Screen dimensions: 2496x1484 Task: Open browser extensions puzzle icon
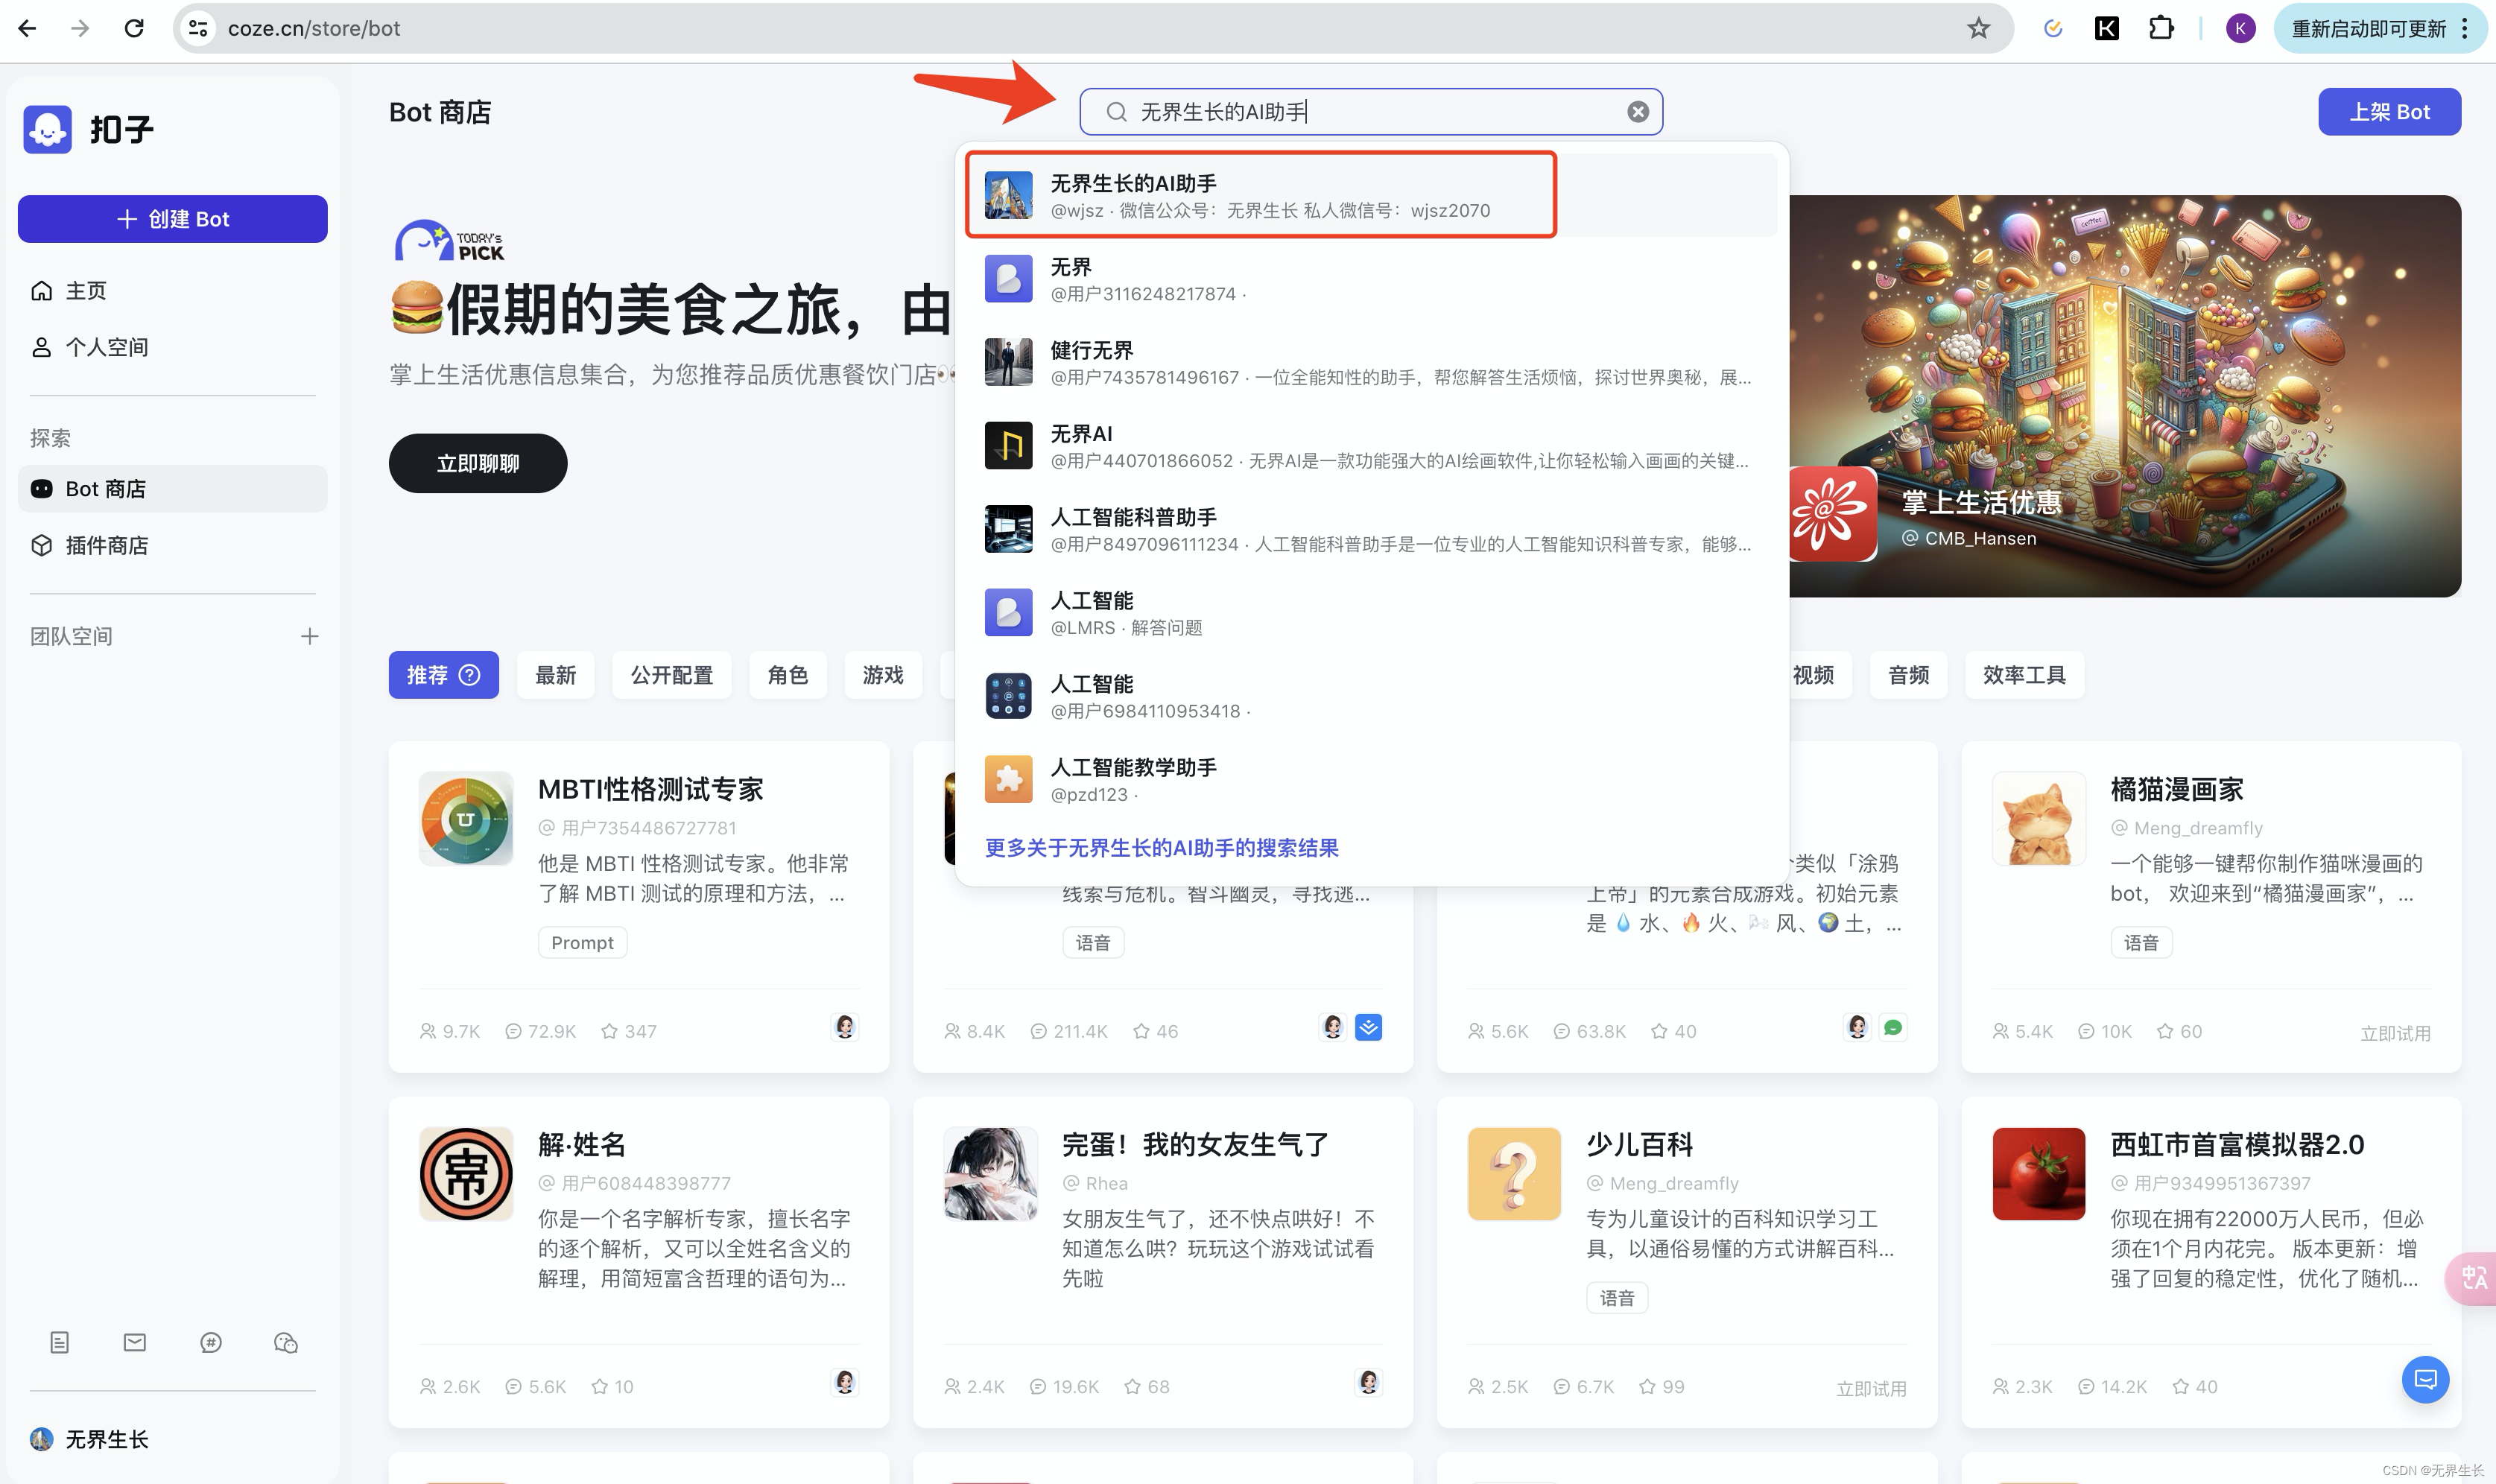[x=2161, y=28]
